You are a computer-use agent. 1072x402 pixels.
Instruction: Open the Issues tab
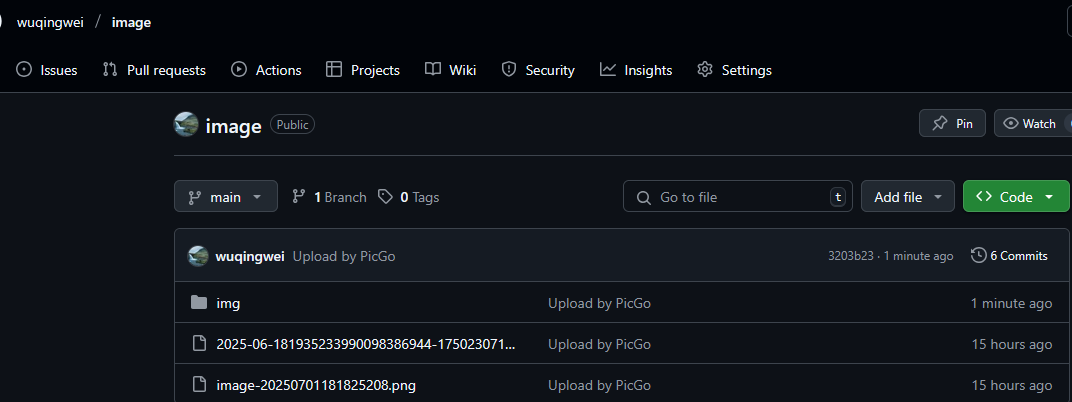pos(46,70)
